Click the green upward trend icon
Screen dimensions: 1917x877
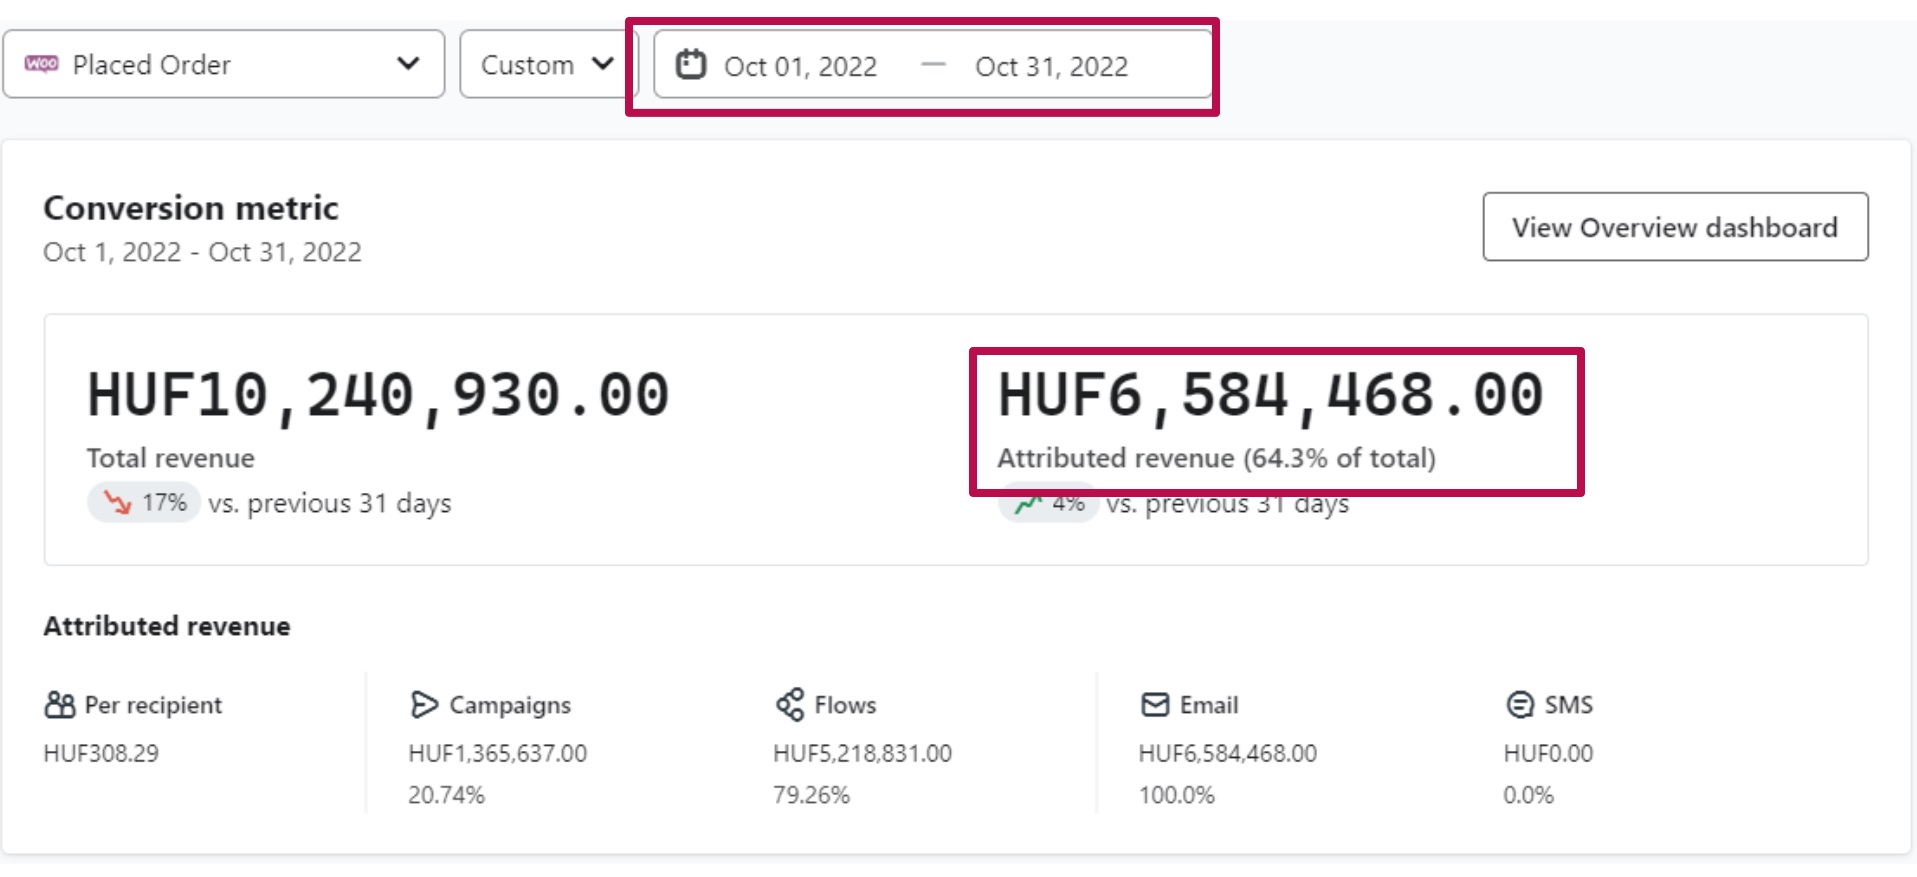pos(1027,504)
